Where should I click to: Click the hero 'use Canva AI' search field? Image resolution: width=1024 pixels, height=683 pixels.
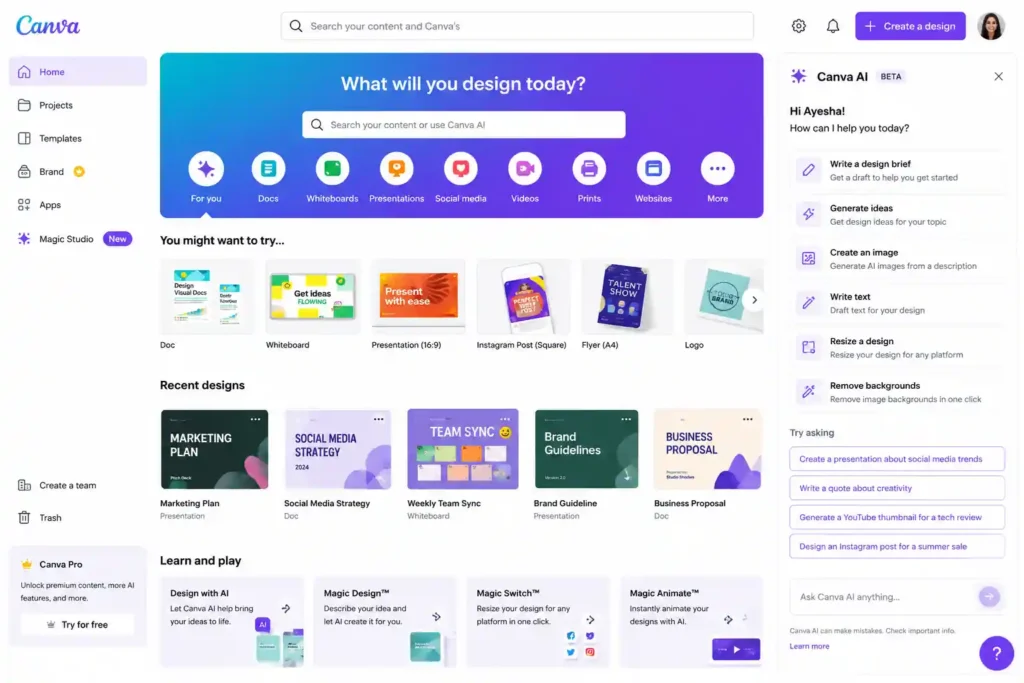(464, 125)
